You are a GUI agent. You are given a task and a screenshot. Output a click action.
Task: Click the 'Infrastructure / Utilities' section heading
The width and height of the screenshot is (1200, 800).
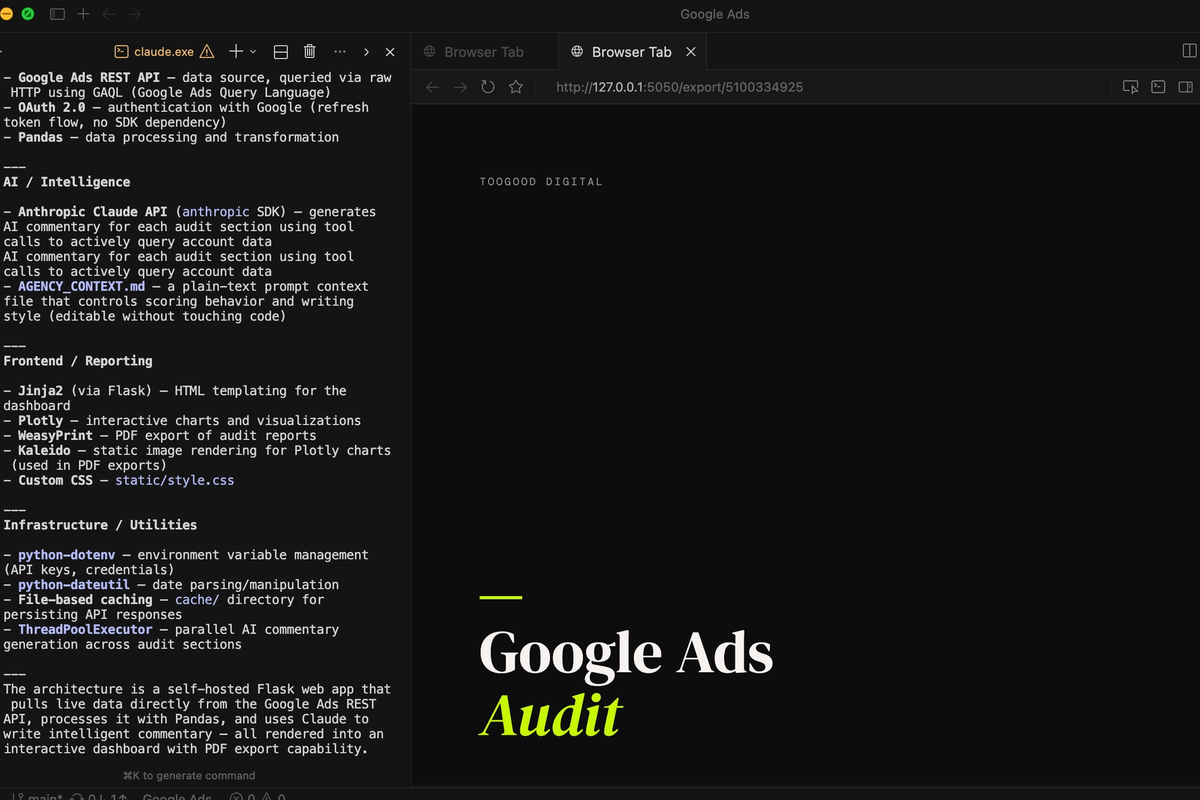click(100, 525)
